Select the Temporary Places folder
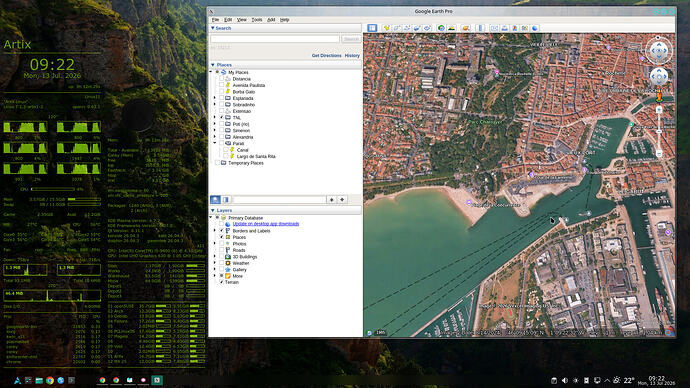The width and height of the screenshot is (690, 388). pos(246,163)
